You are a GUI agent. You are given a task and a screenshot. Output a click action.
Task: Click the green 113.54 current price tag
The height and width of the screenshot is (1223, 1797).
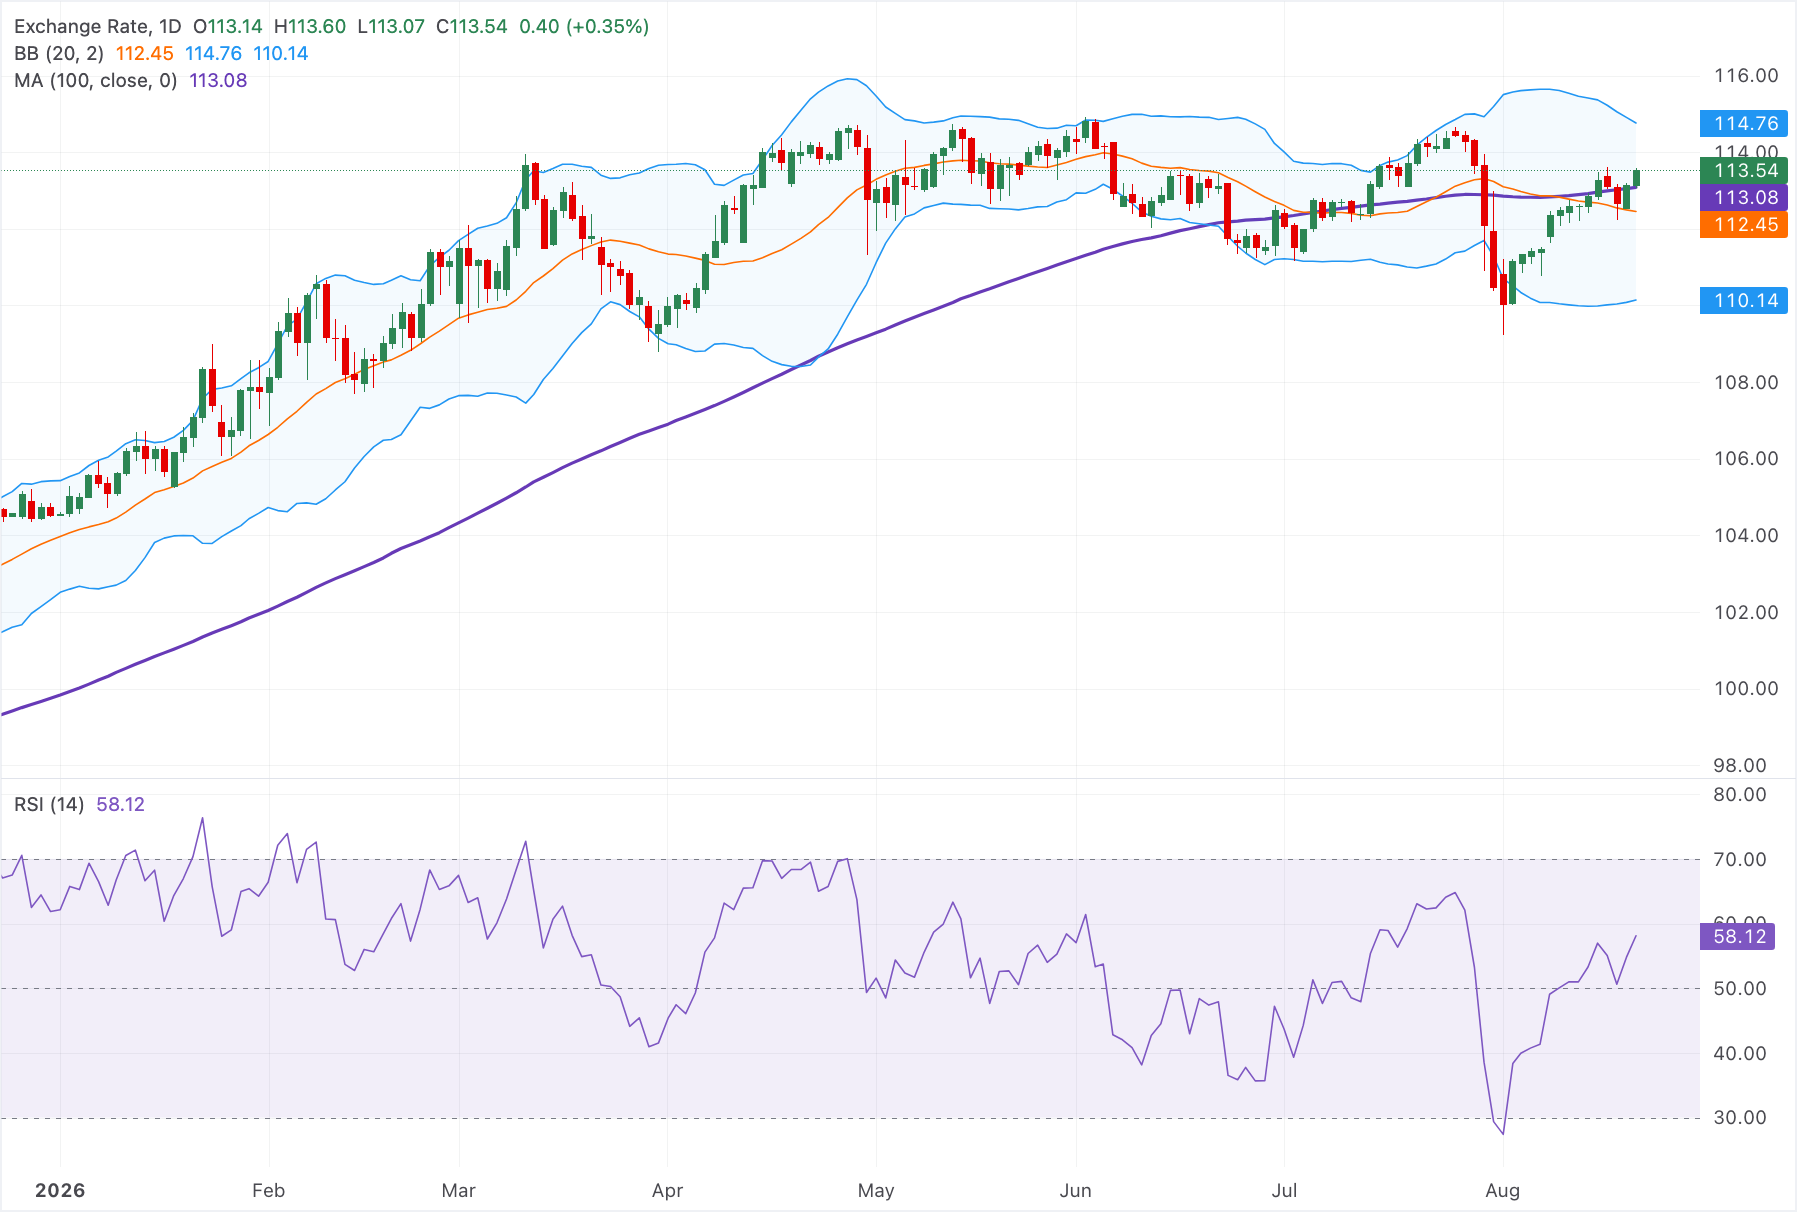click(x=1744, y=171)
